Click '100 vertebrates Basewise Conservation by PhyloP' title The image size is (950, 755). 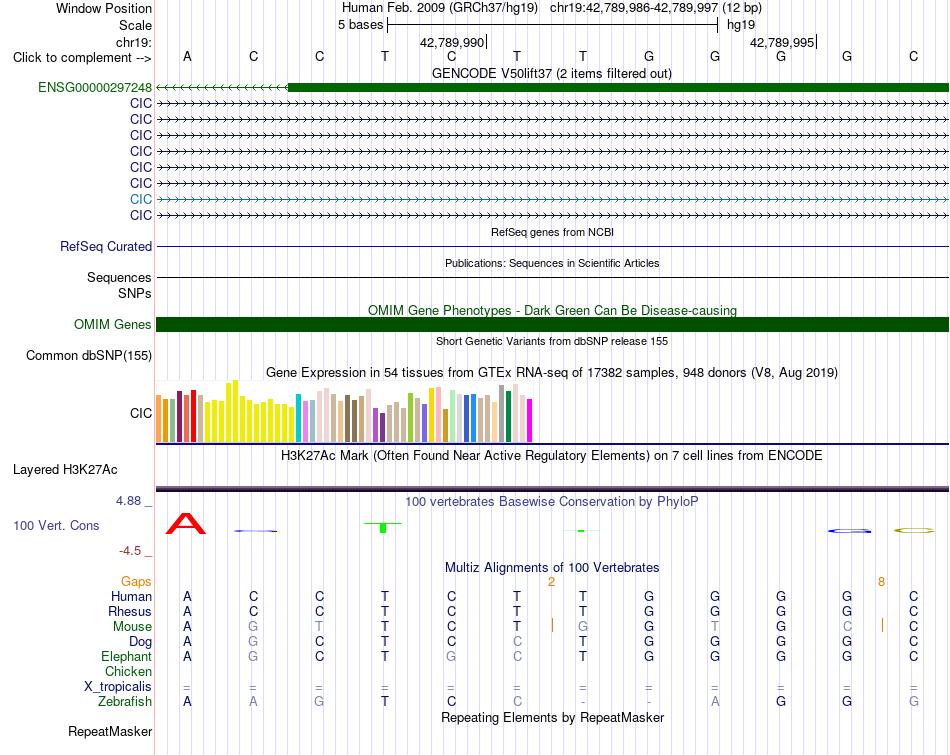pyautogui.click(x=551, y=501)
